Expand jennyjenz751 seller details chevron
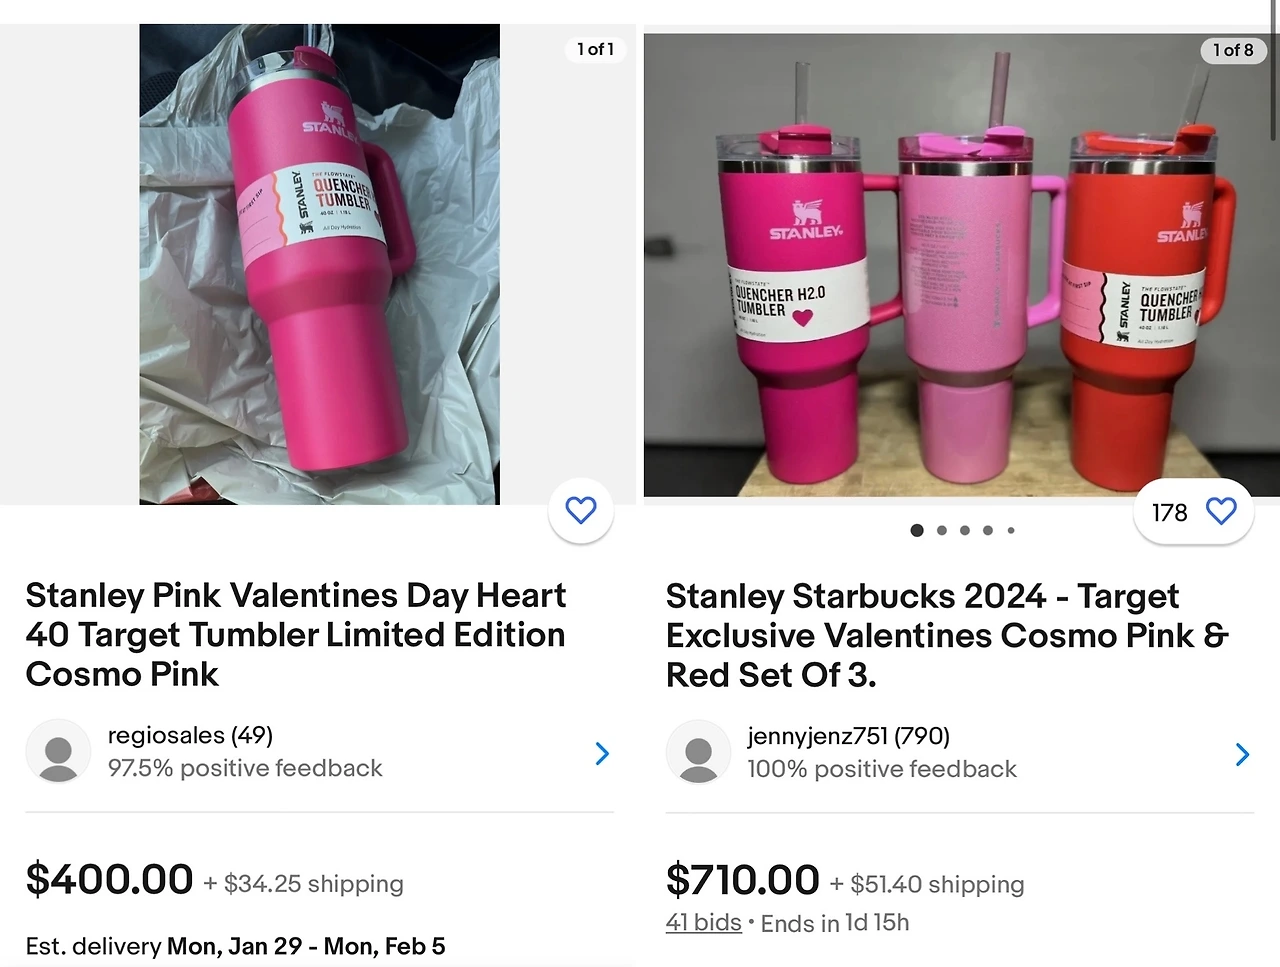 point(1242,754)
